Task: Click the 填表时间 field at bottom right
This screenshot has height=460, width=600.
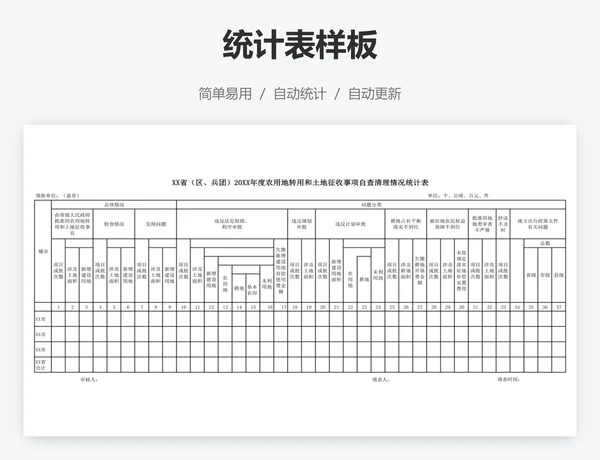Action: pyautogui.click(x=507, y=380)
